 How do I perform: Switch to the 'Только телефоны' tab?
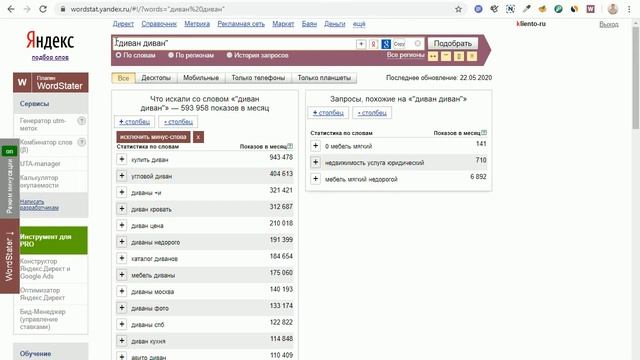[258, 78]
